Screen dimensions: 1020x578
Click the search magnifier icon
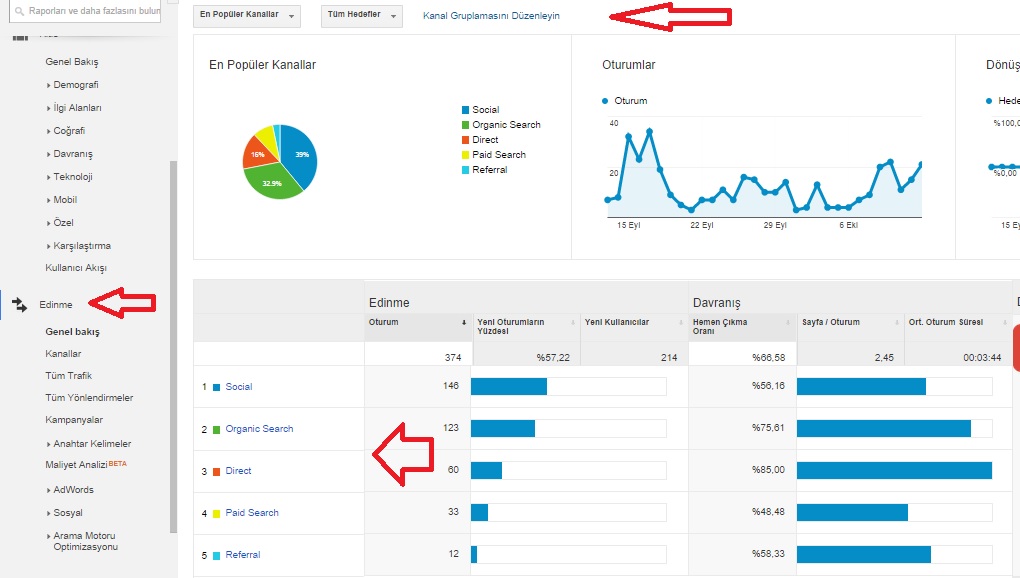(x=19, y=12)
